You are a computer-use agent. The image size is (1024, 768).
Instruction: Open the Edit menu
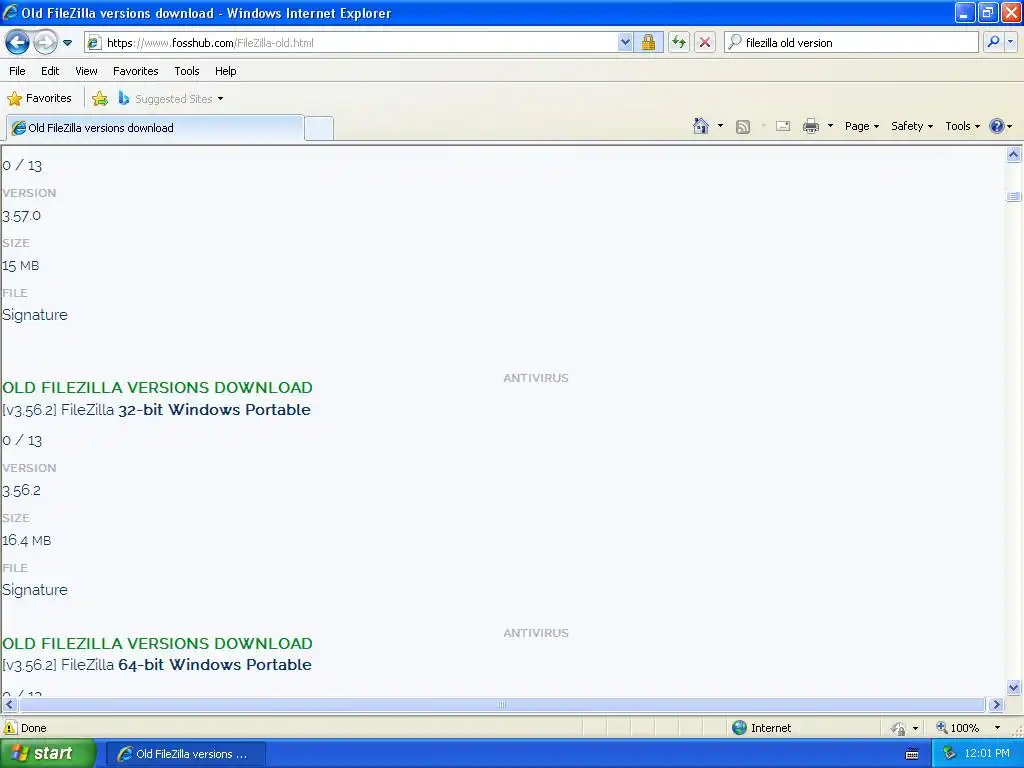coord(50,71)
